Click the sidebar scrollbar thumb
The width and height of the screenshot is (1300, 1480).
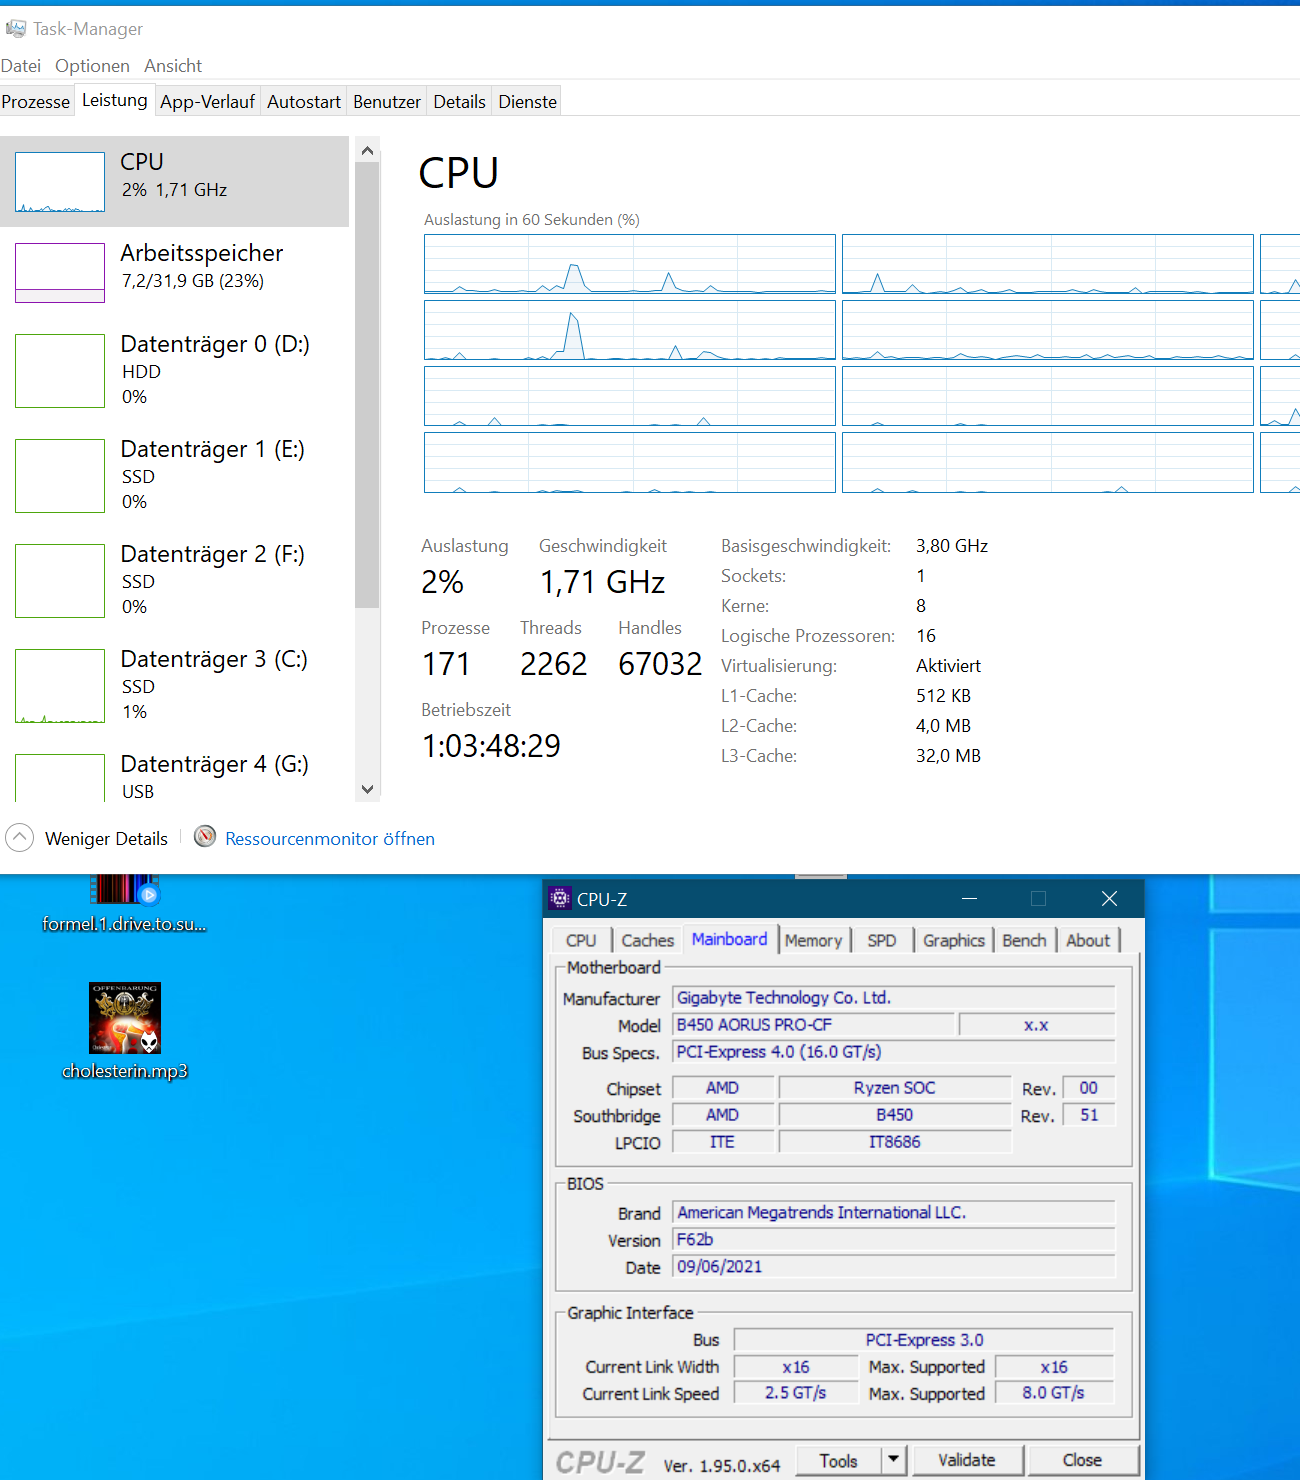tap(367, 385)
